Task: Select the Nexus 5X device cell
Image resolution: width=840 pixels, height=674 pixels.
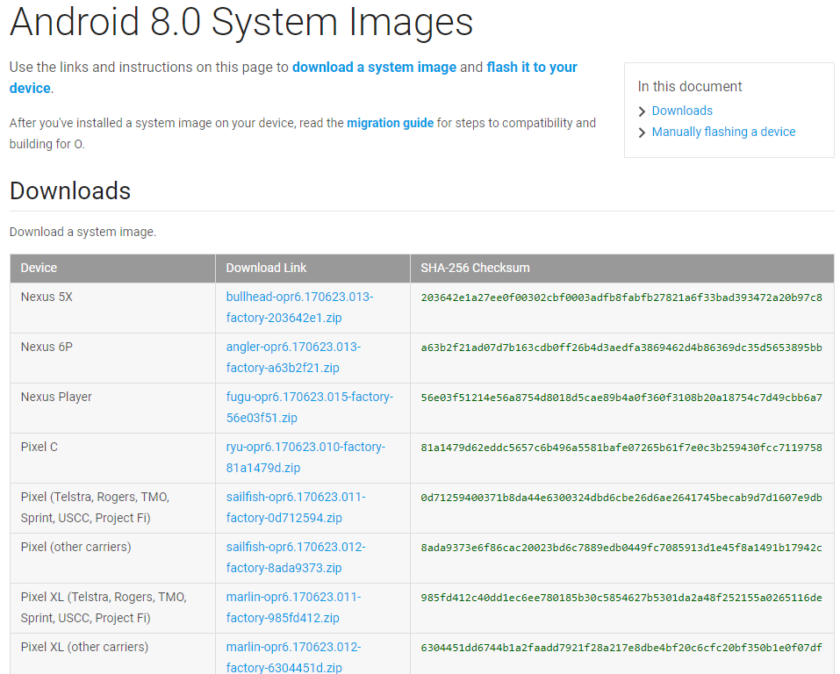Action: tap(112, 308)
